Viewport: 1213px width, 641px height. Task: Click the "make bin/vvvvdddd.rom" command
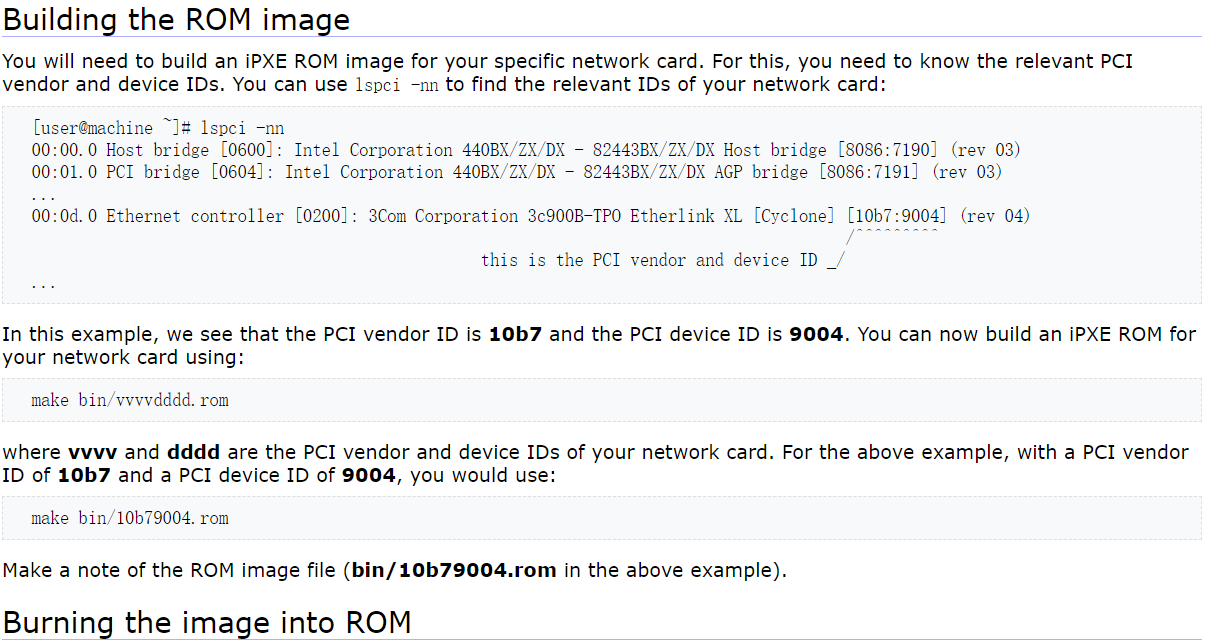pos(130,400)
